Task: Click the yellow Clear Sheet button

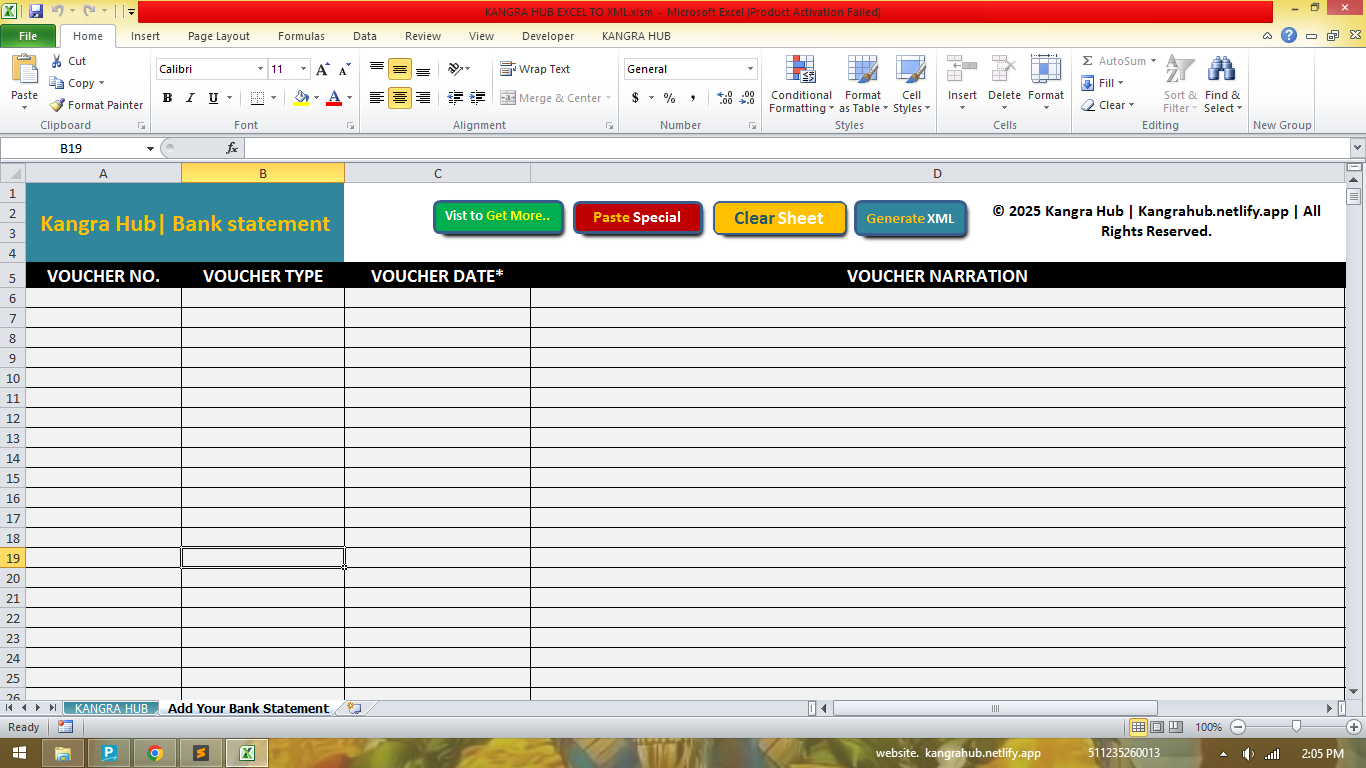Action: pos(779,218)
